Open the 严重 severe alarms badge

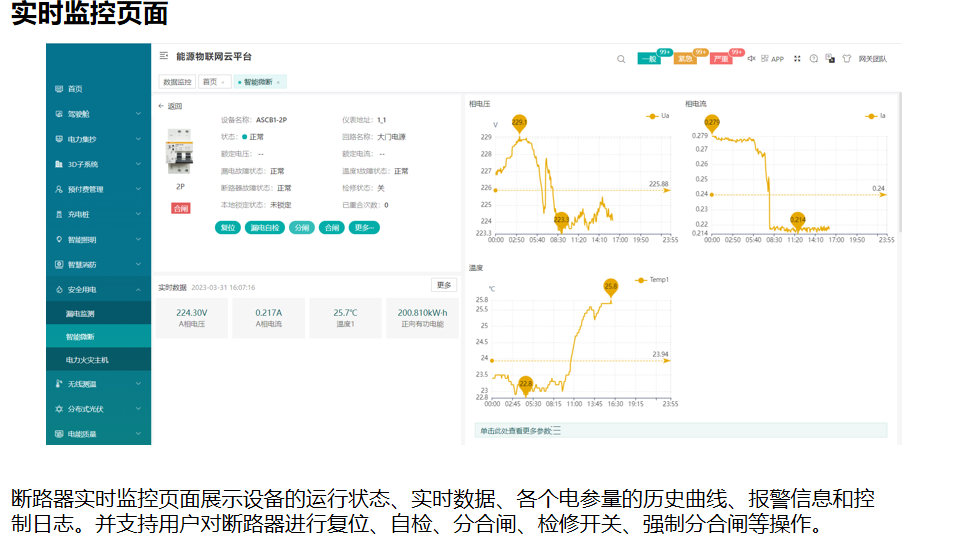(x=721, y=59)
